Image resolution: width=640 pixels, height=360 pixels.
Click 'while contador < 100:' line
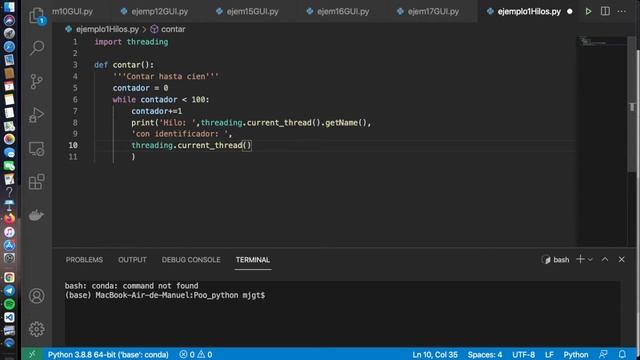[x=161, y=100]
